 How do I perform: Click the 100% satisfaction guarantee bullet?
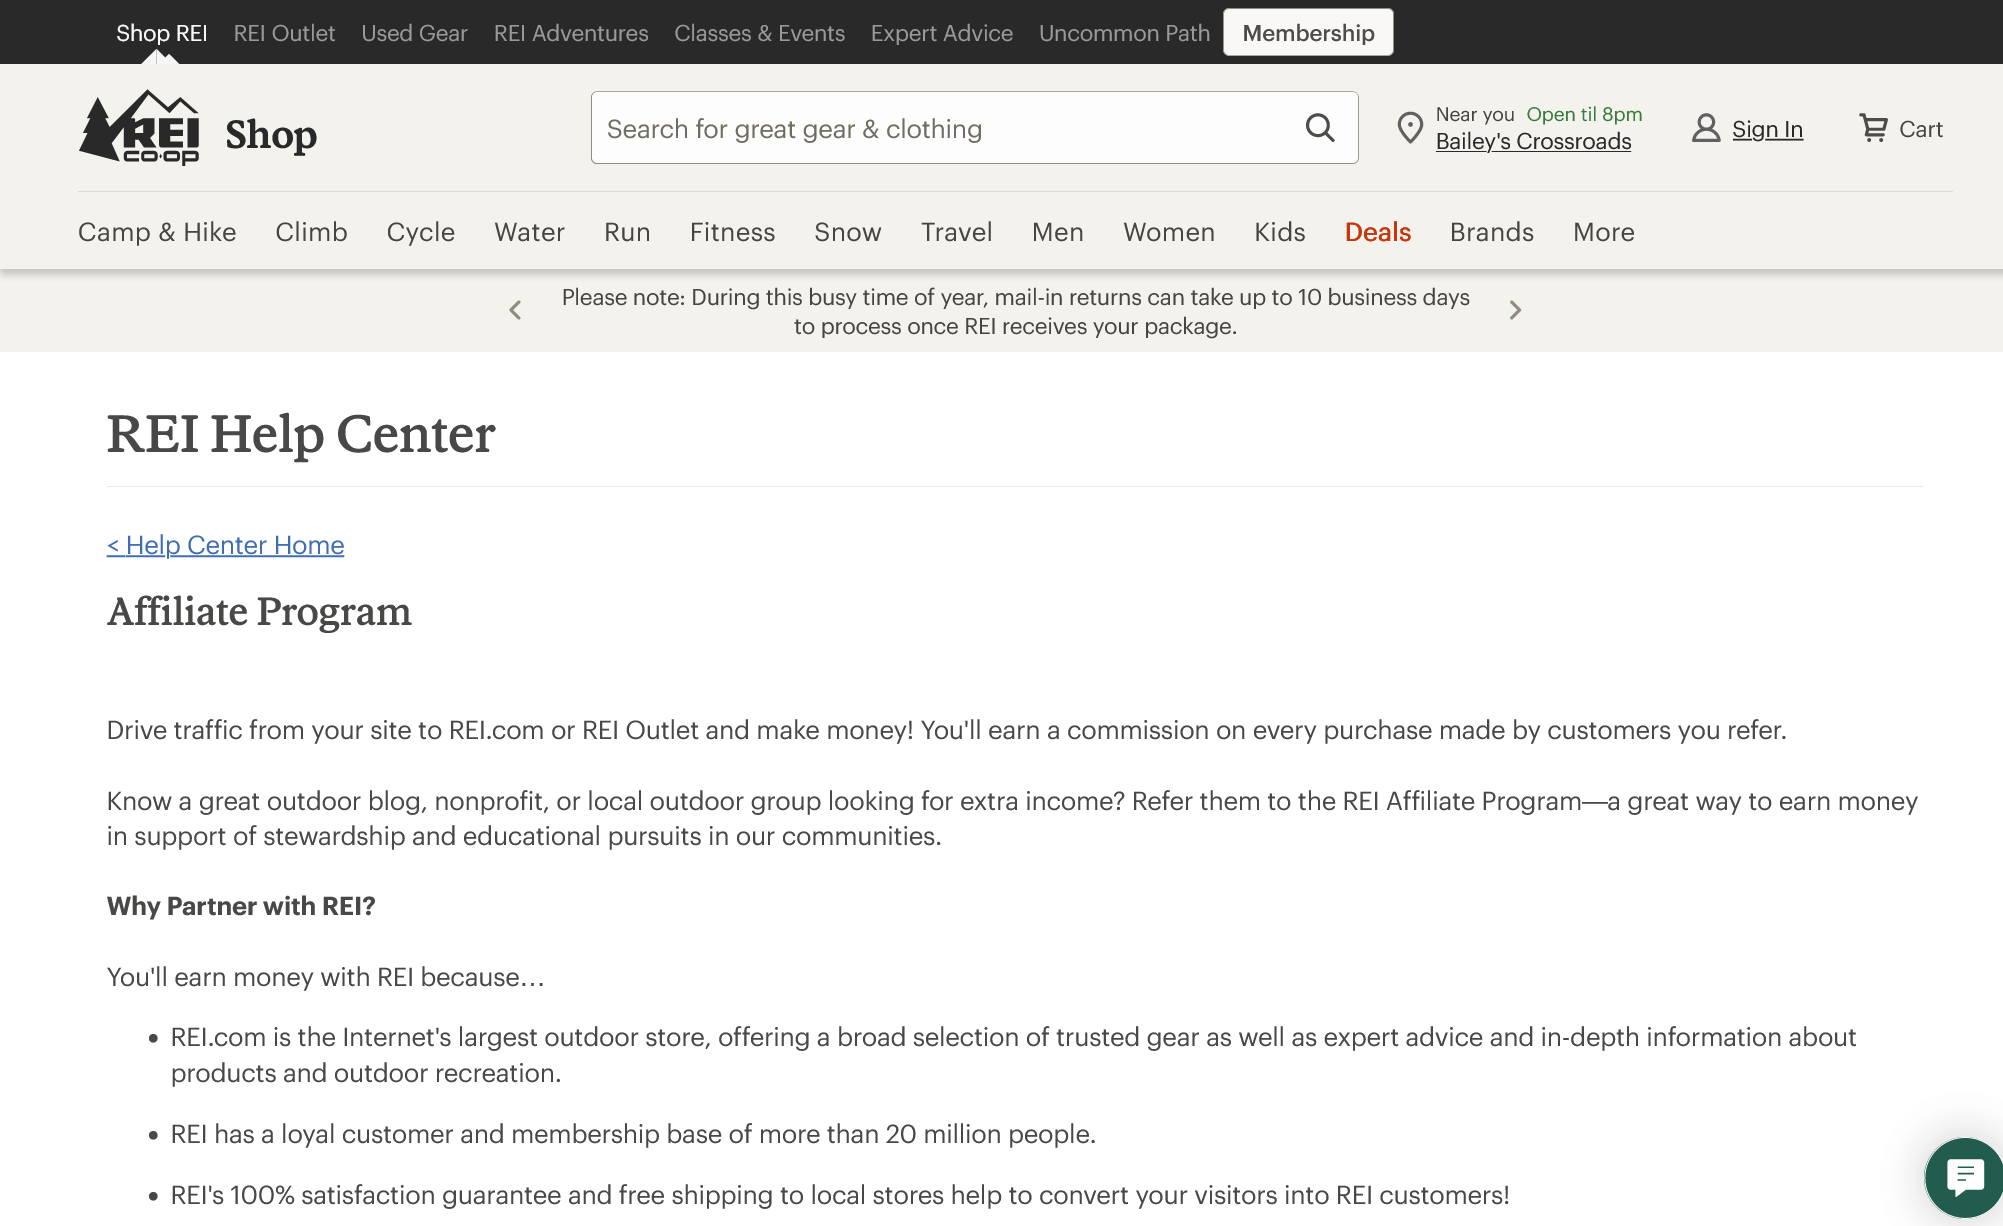point(840,1195)
